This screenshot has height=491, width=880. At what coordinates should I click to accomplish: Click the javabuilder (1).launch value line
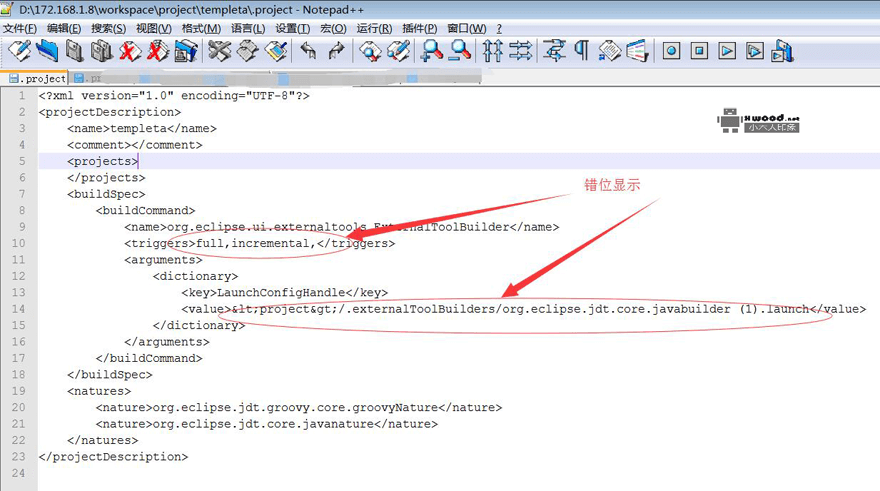tap(524, 309)
